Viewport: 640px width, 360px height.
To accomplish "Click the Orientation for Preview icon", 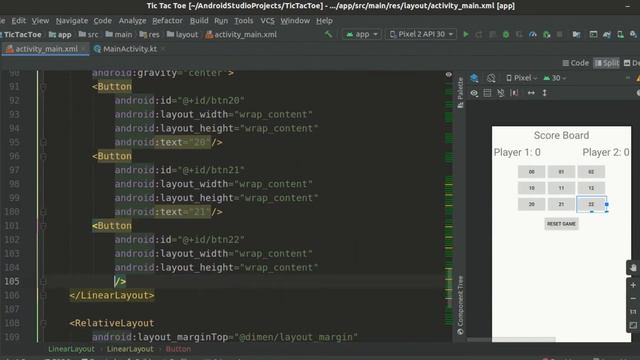I will coord(491,78).
